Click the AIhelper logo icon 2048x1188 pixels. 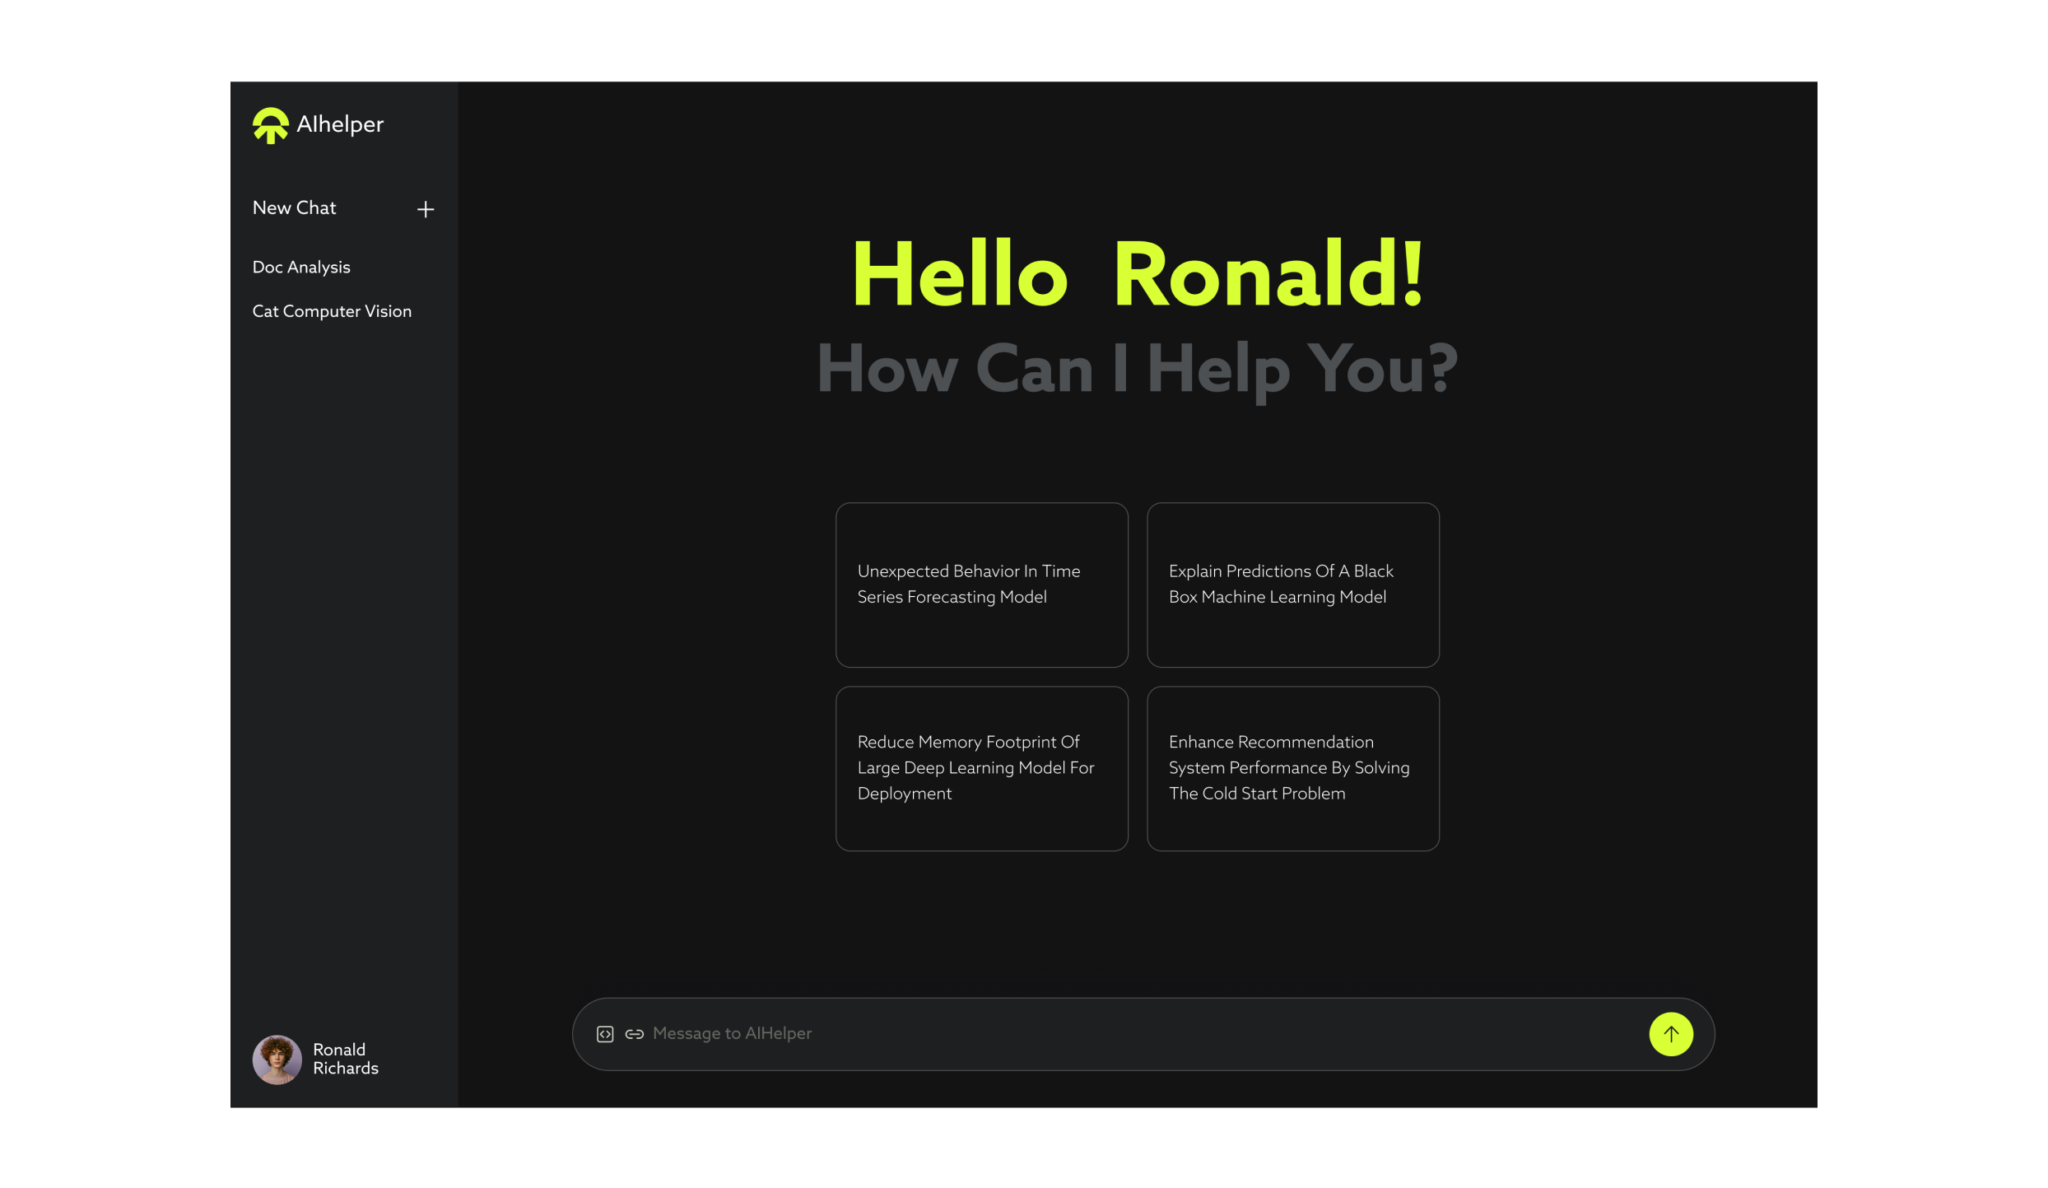[270, 125]
